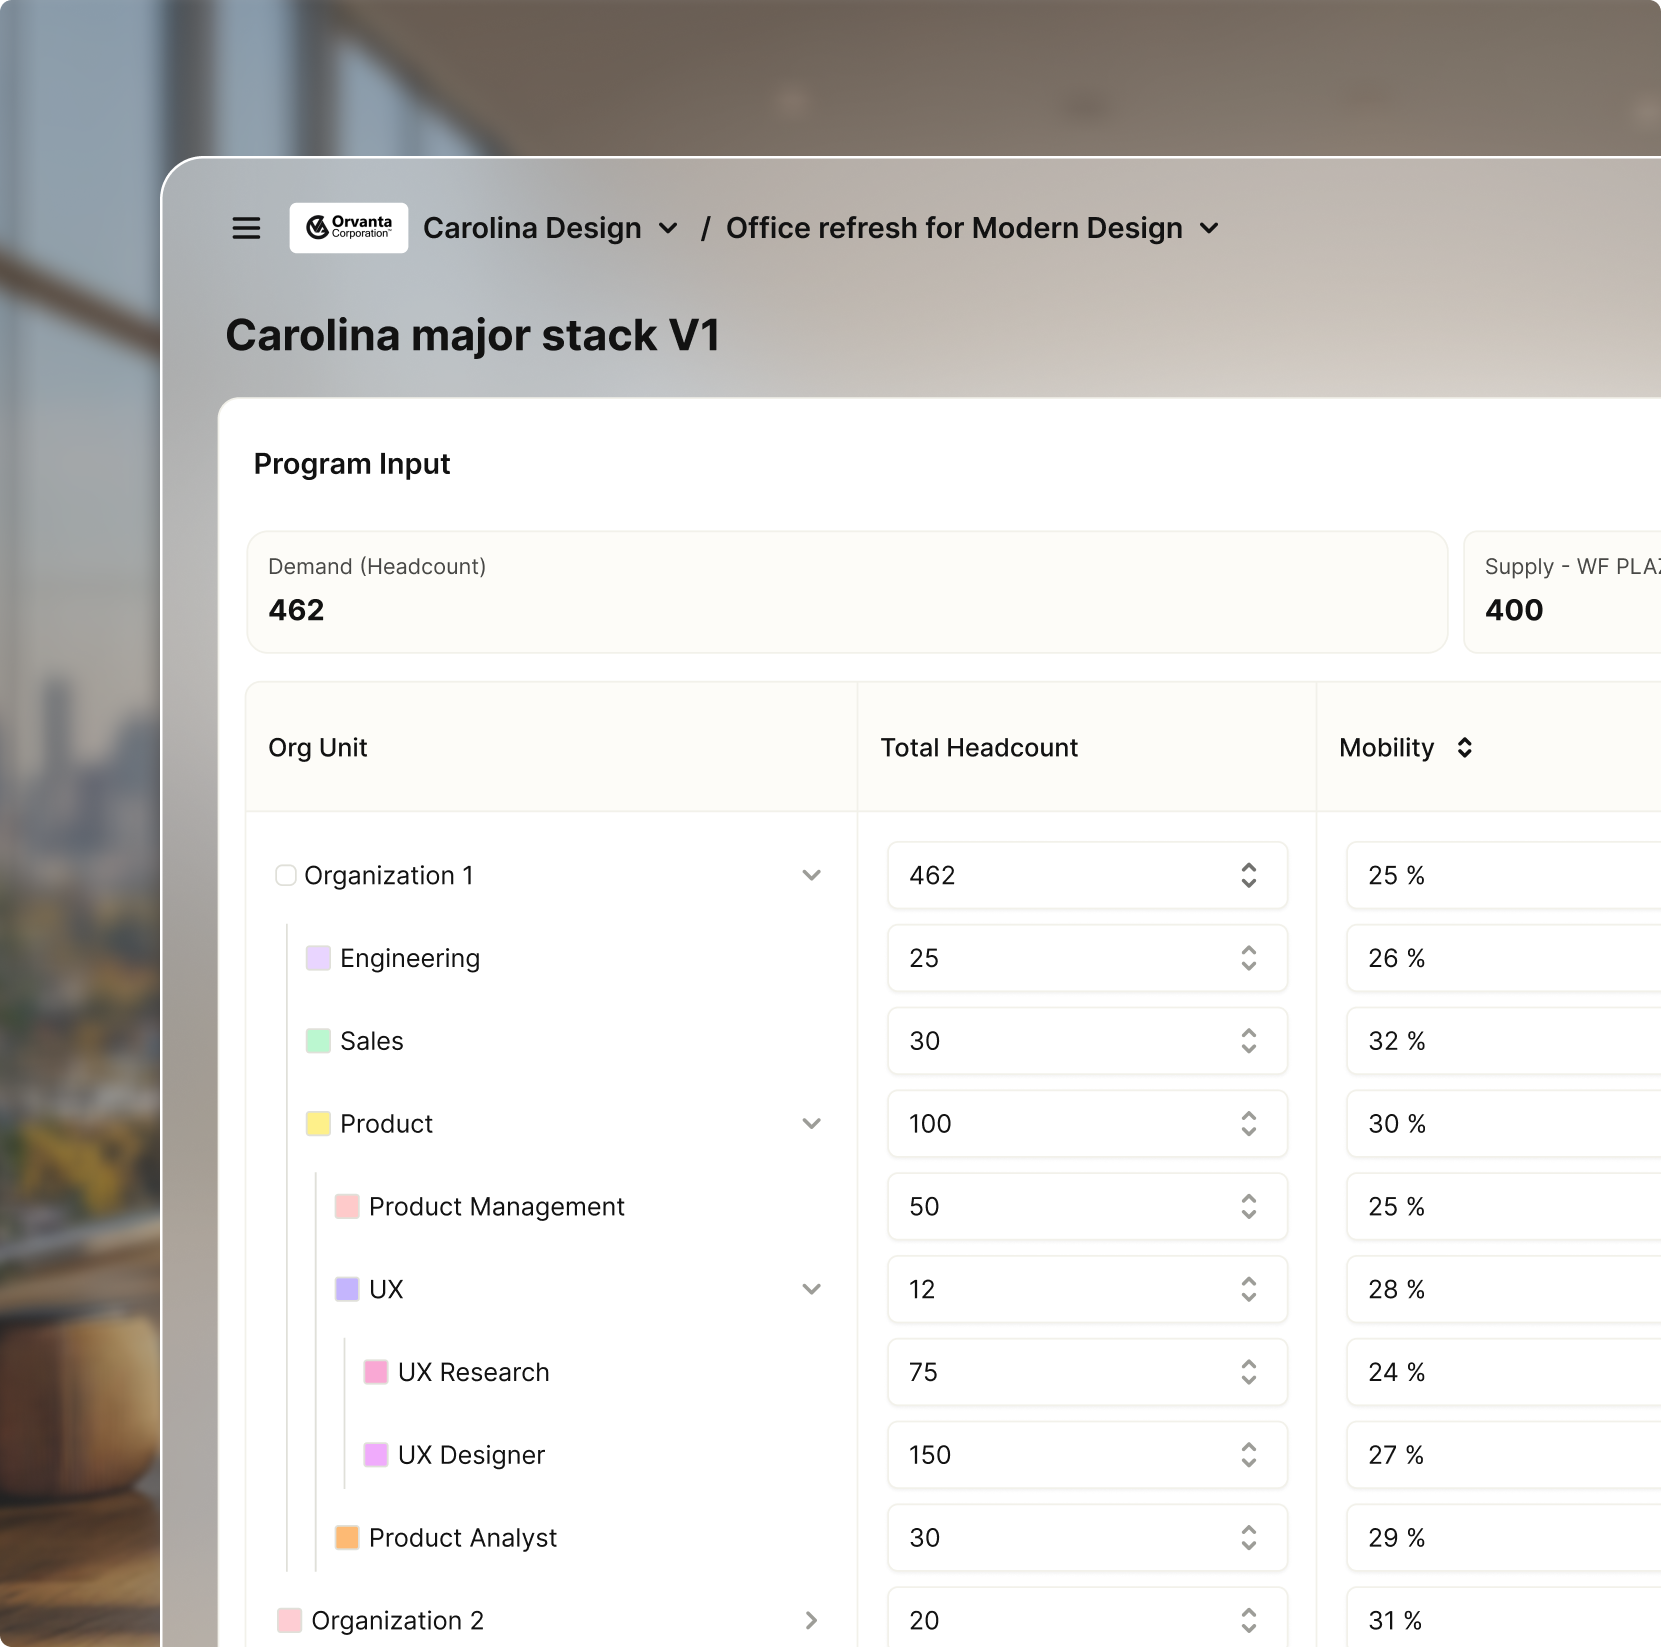The width and height of the screenshot is (1661, 1647).
Task: Click the Product yellow color swatch
Action: (x=318, y=1124)
